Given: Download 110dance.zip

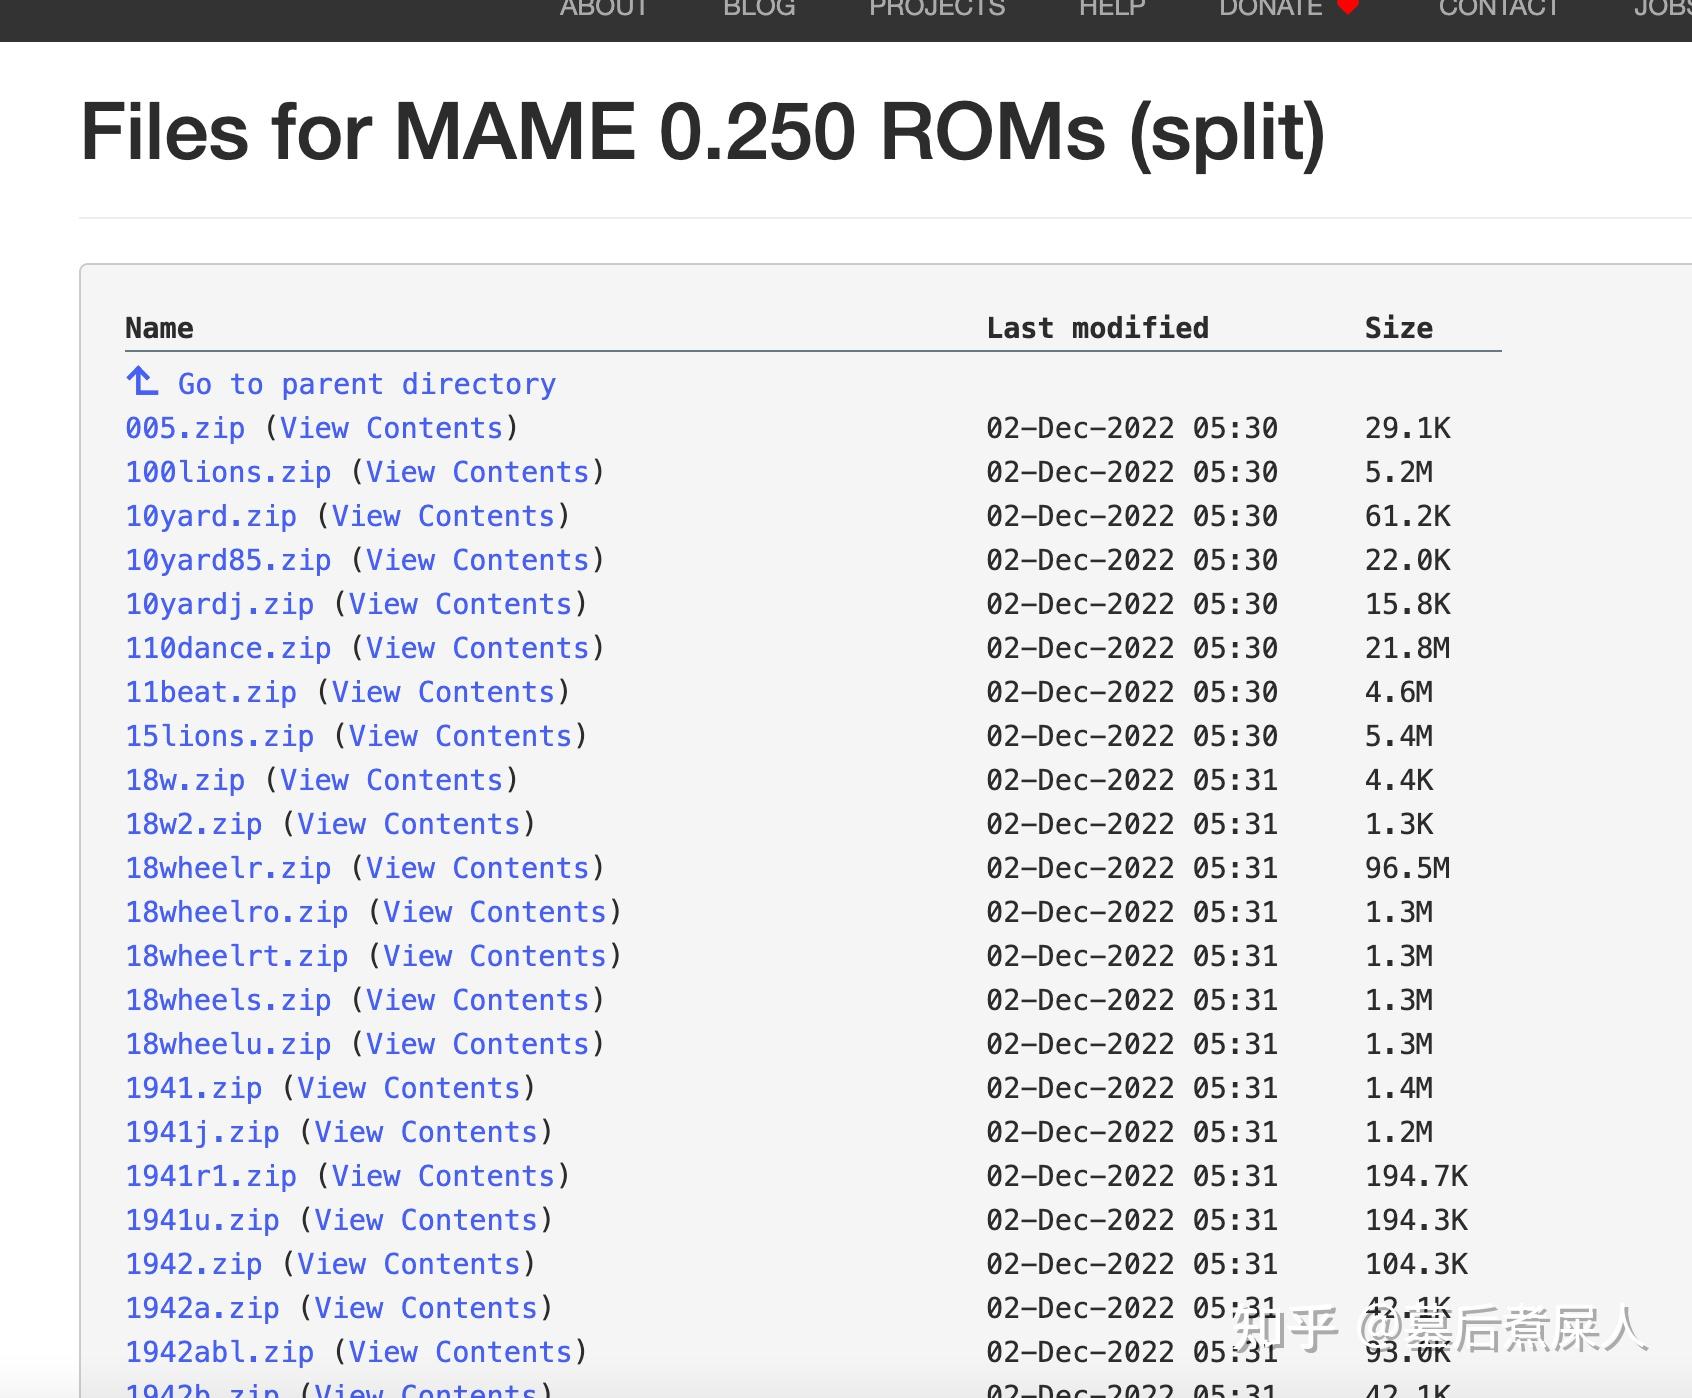Looking at the screenshot, I should (227, 647).
